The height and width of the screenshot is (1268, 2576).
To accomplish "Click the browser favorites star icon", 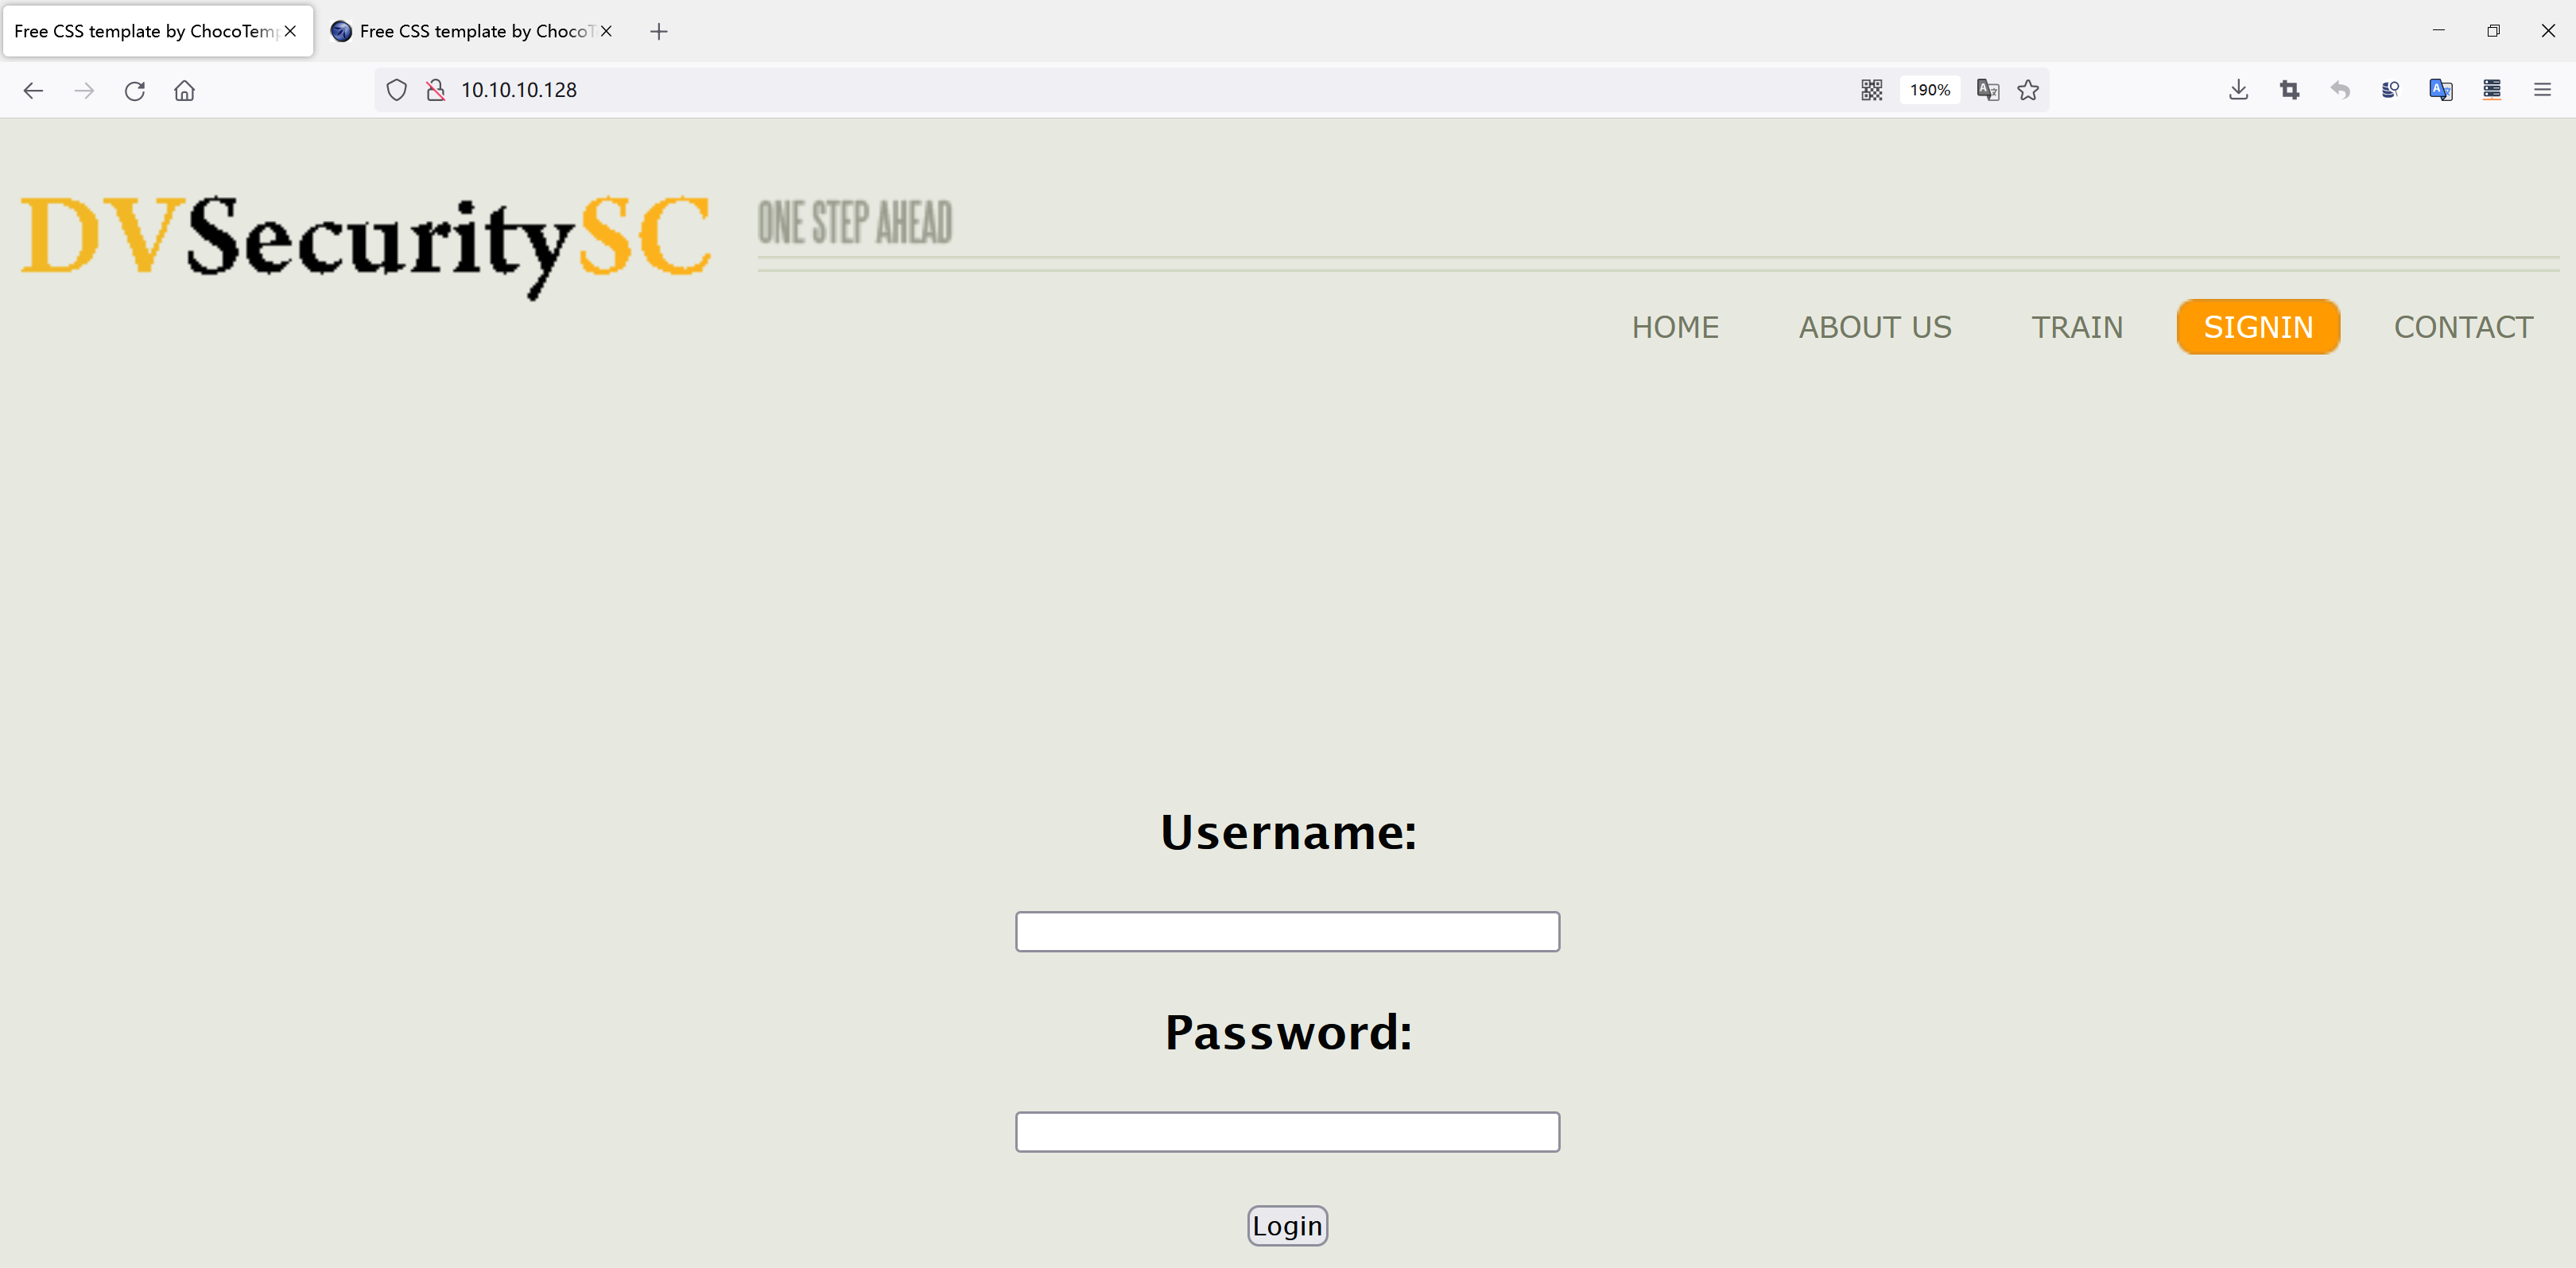I will click(x=2027, y=91).
